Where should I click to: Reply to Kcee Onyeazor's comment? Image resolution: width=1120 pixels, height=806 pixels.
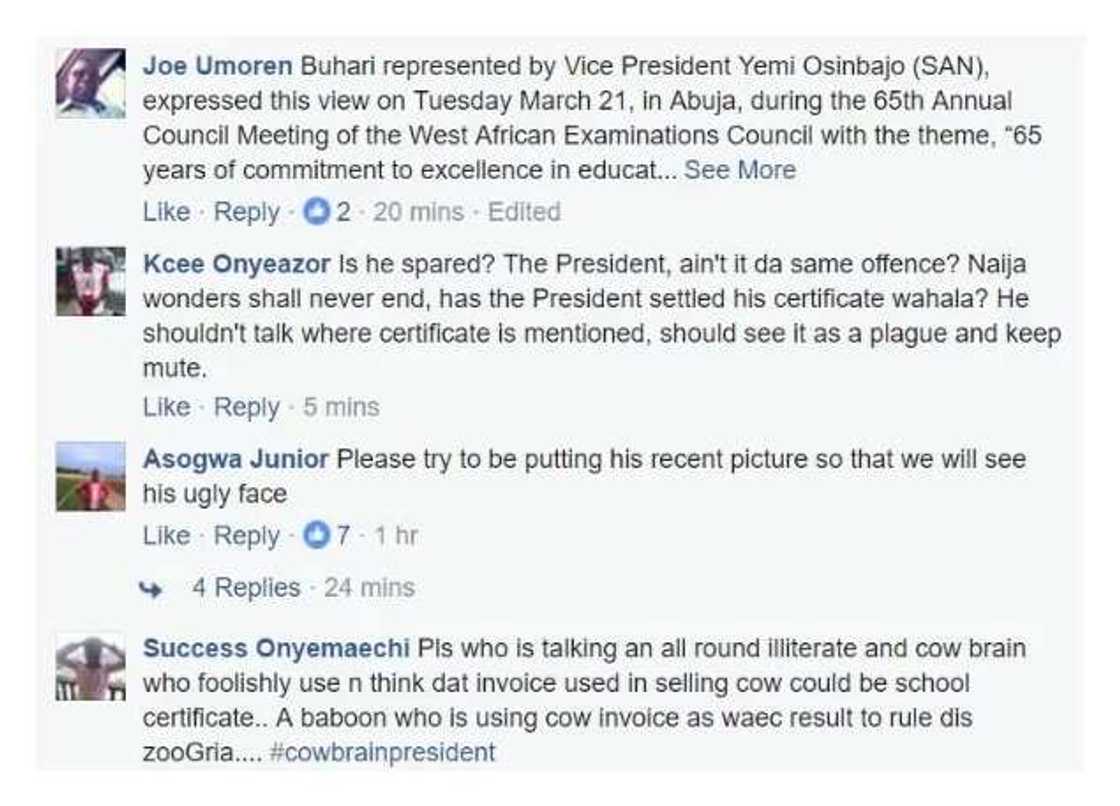click(249, 406)
